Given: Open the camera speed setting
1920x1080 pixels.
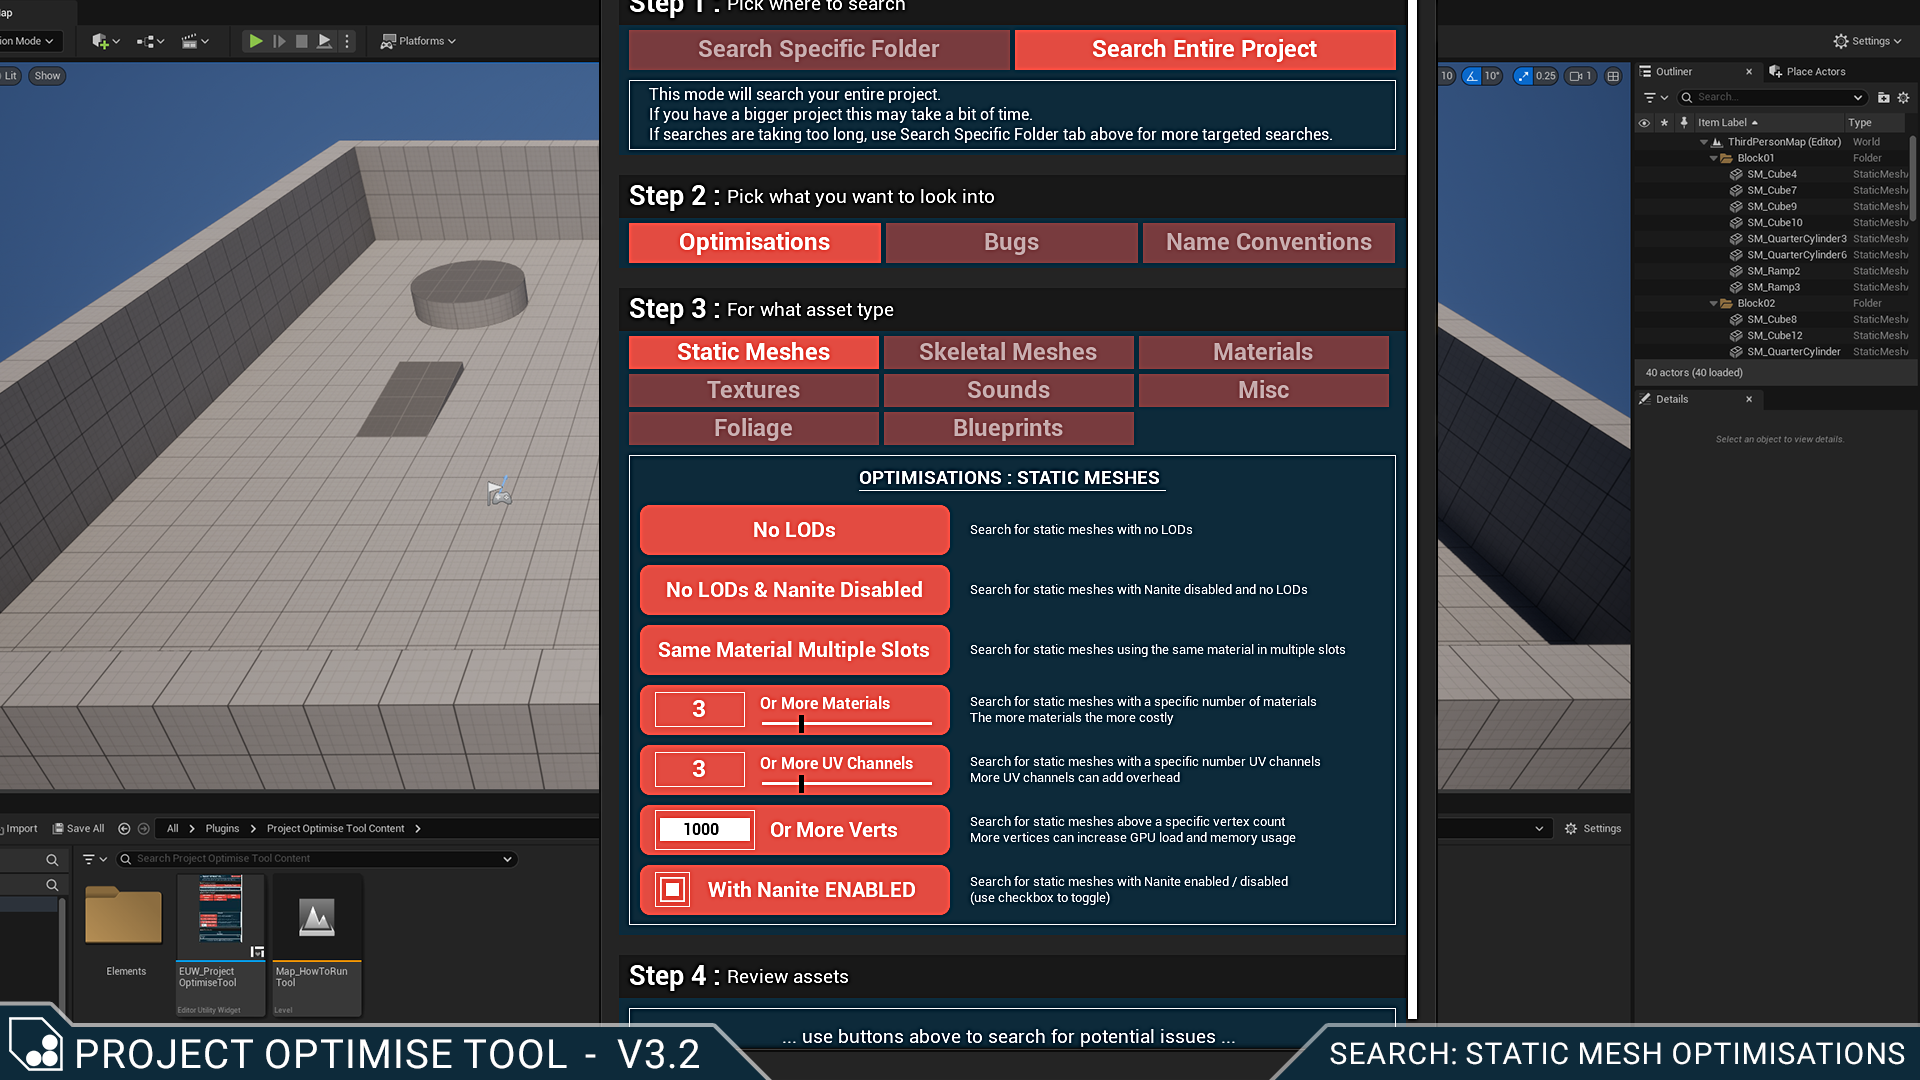Looking at the screenshot, I should (x=1580, y=76).
